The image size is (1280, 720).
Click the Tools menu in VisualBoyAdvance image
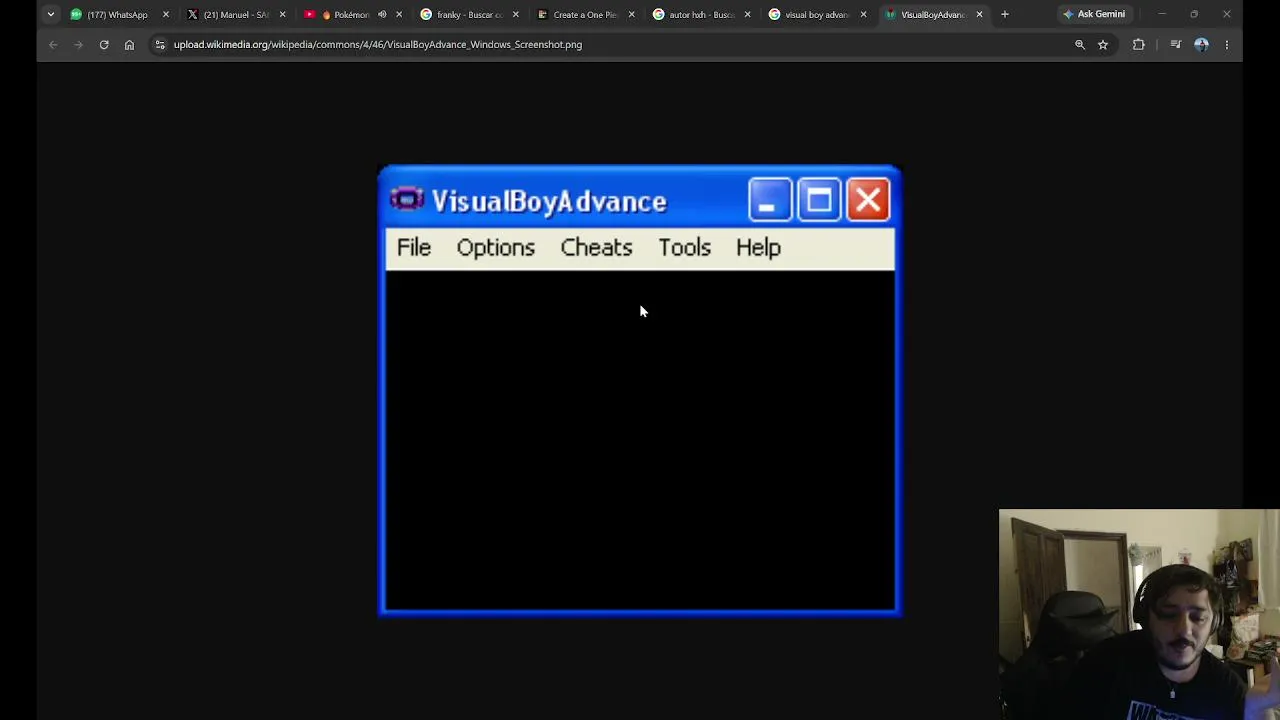[685, 248]
